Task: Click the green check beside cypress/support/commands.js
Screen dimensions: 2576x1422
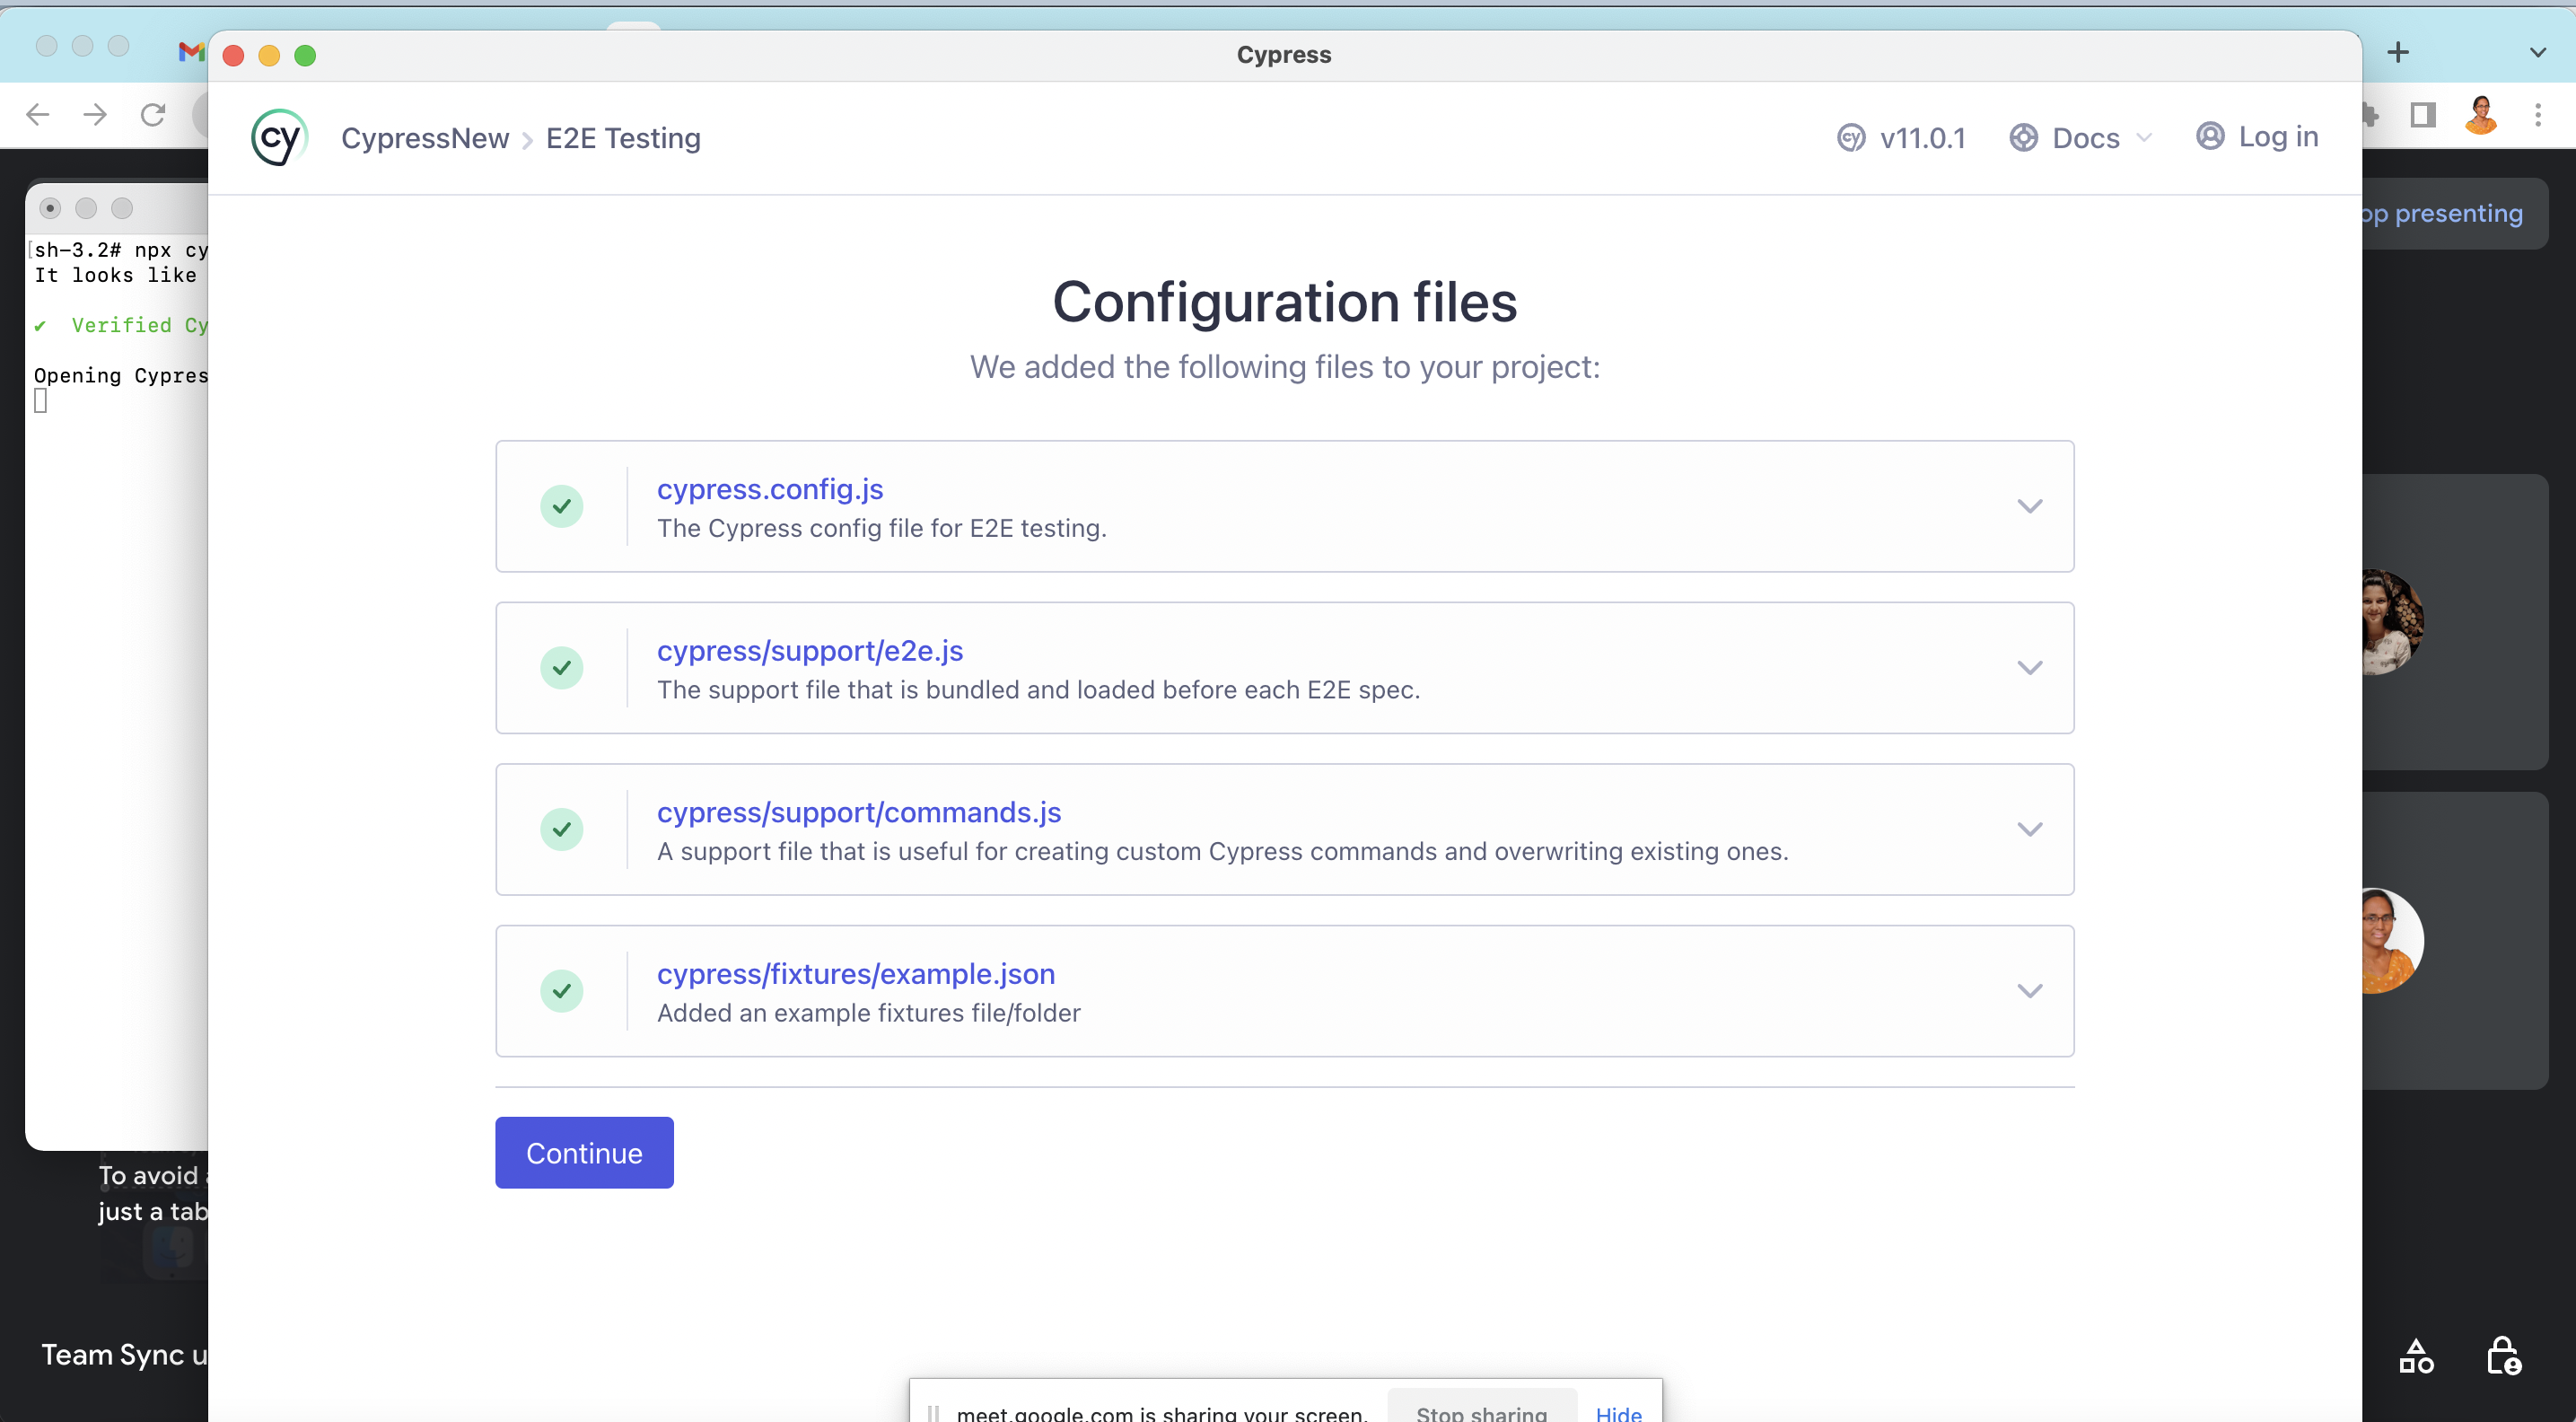Action: tap(562, 830)
